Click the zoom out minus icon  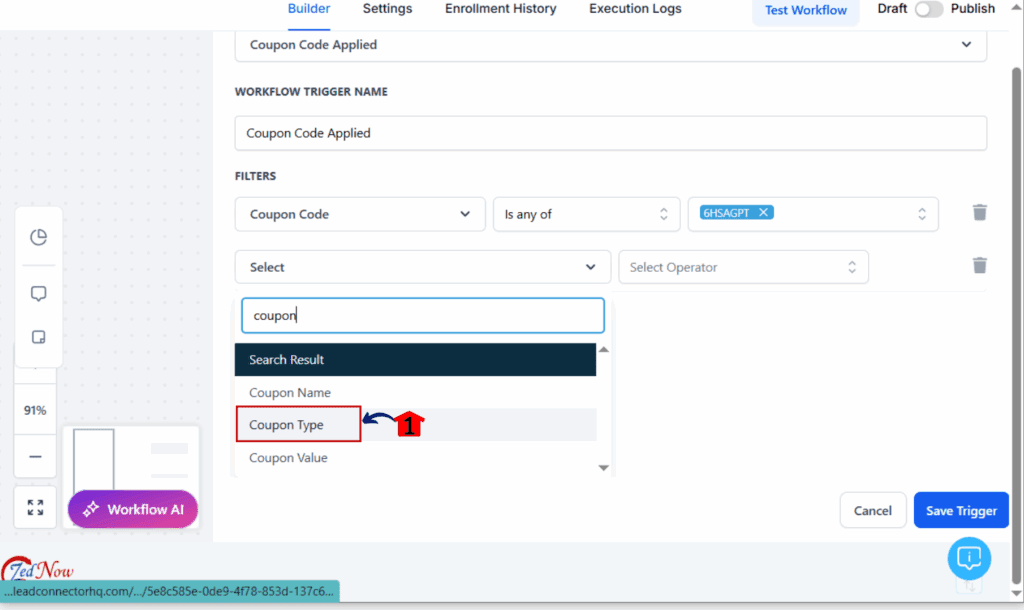(x=35, y=457)
